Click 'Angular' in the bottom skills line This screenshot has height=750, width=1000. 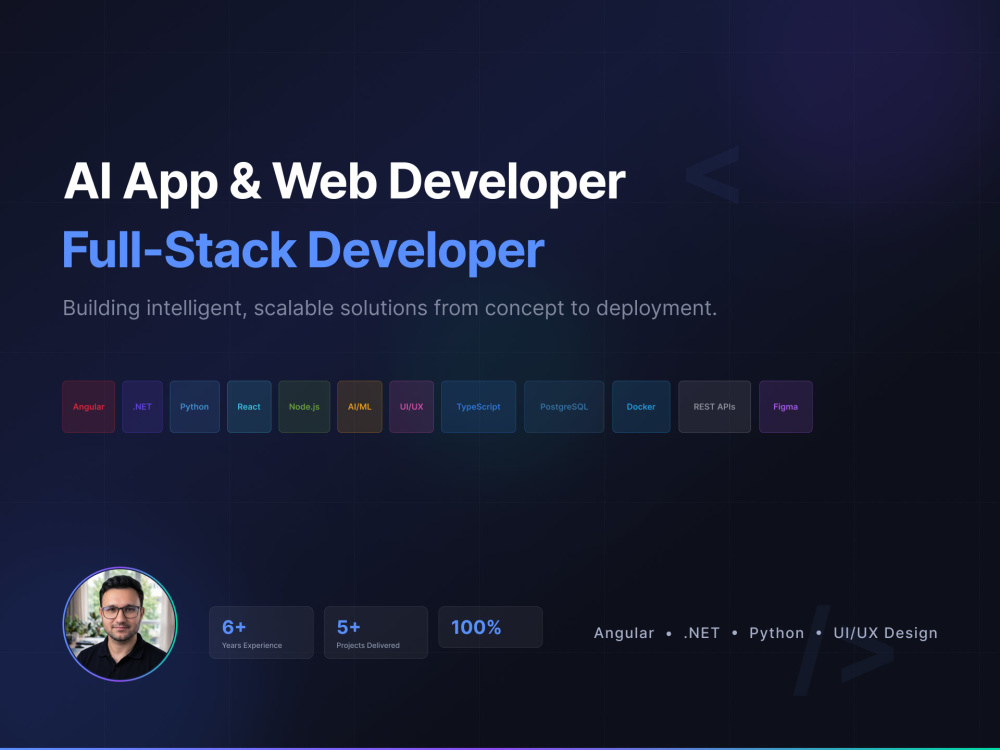coord(624,633)
